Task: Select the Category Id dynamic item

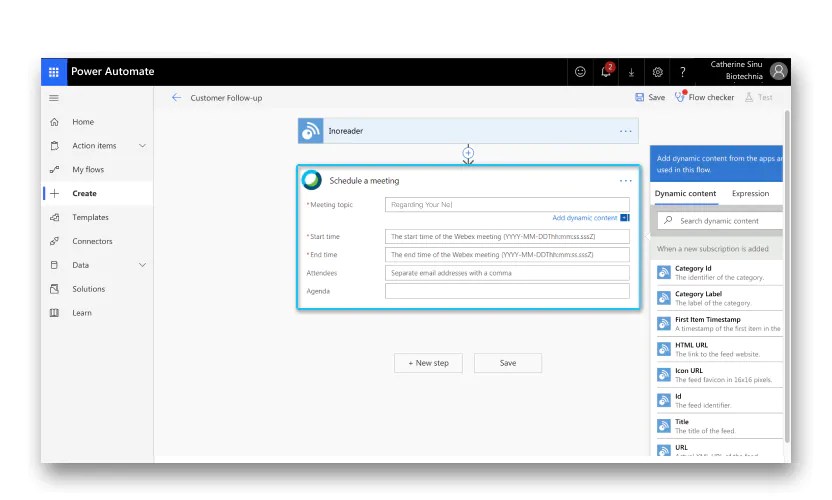Action: [x=720, y=273]
